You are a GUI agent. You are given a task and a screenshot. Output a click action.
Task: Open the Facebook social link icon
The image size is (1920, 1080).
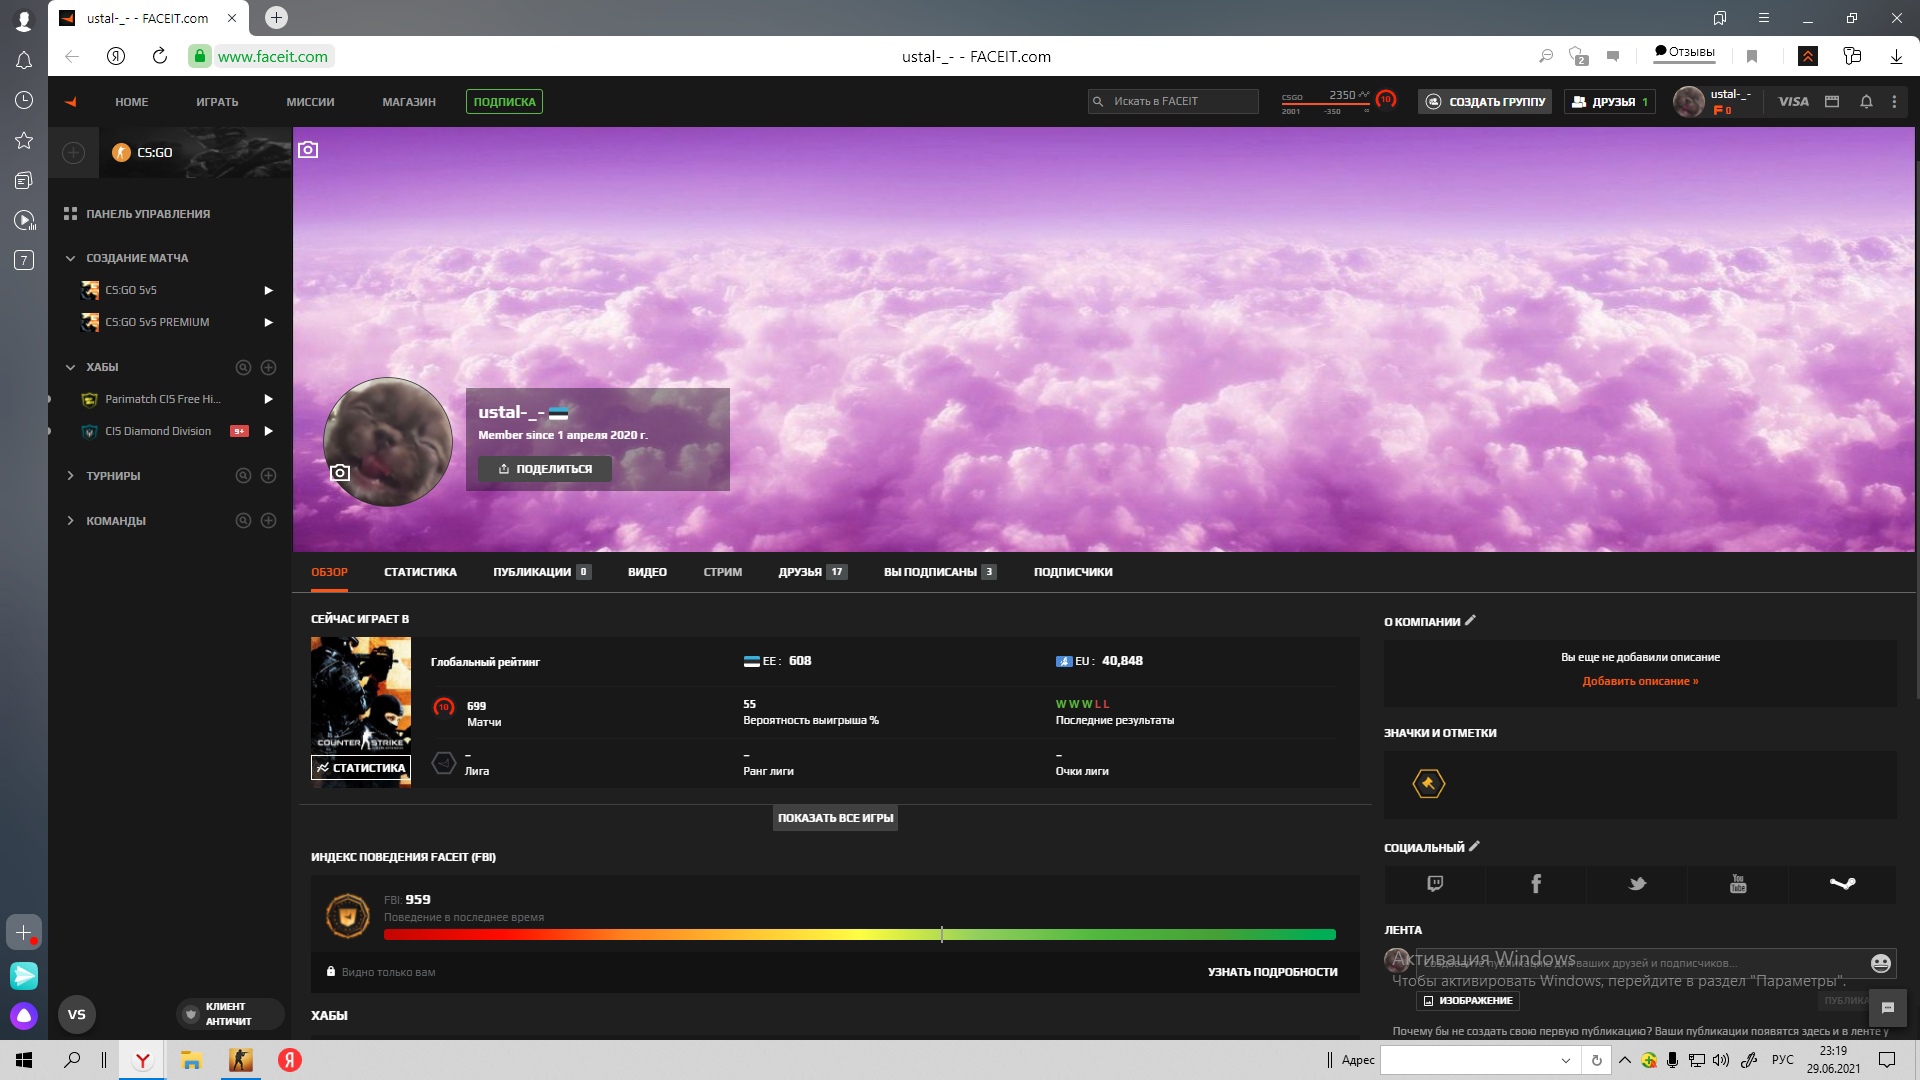pyautogui.click(x=1536, y=883)
